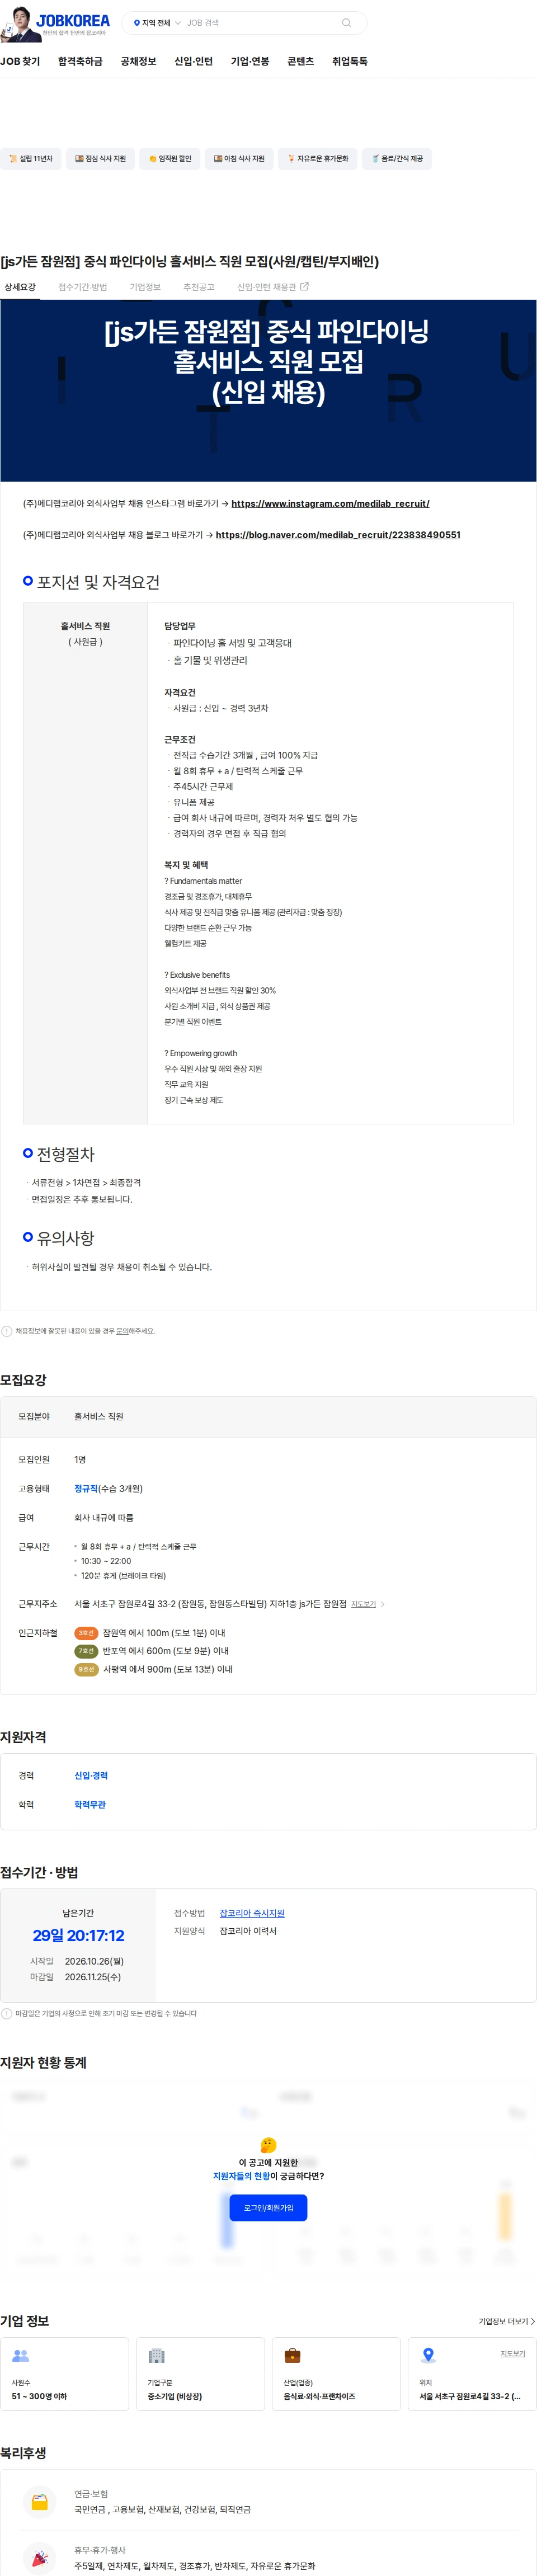Click the 학력무관 education link
537x2576 pixels.
coord(90,1805)
